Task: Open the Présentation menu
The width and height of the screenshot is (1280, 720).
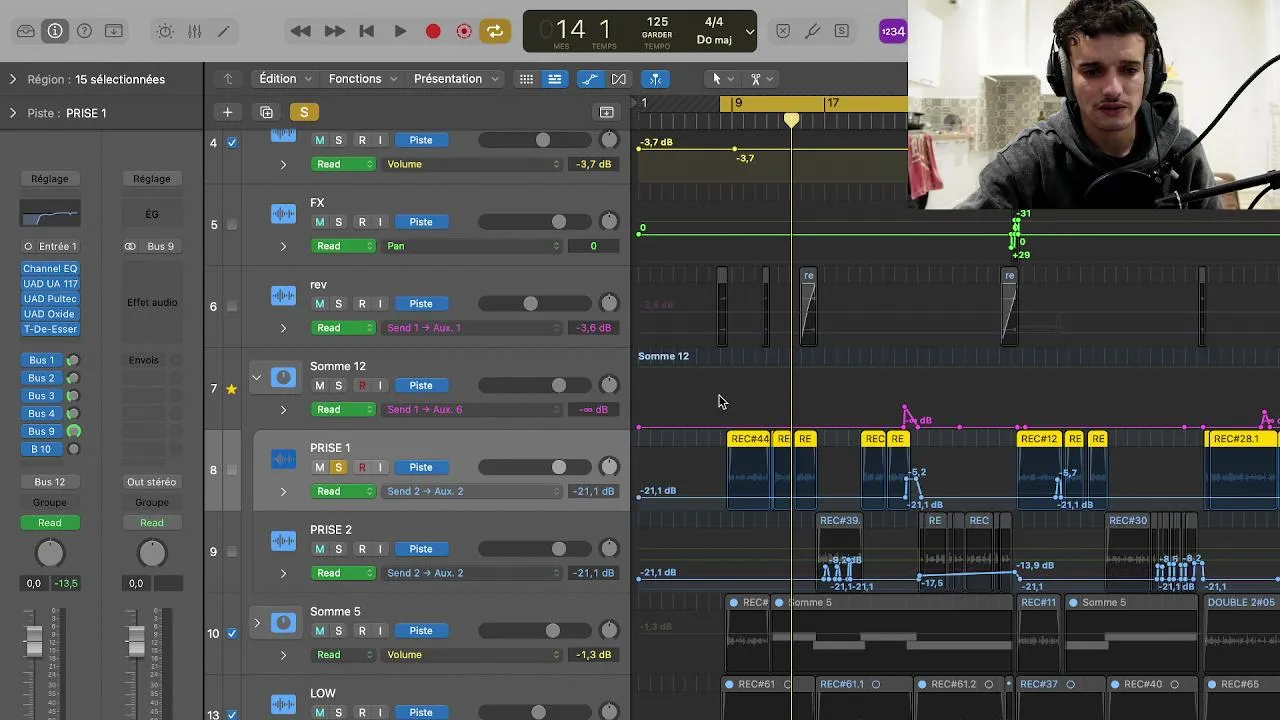Action: coord(456,79)
